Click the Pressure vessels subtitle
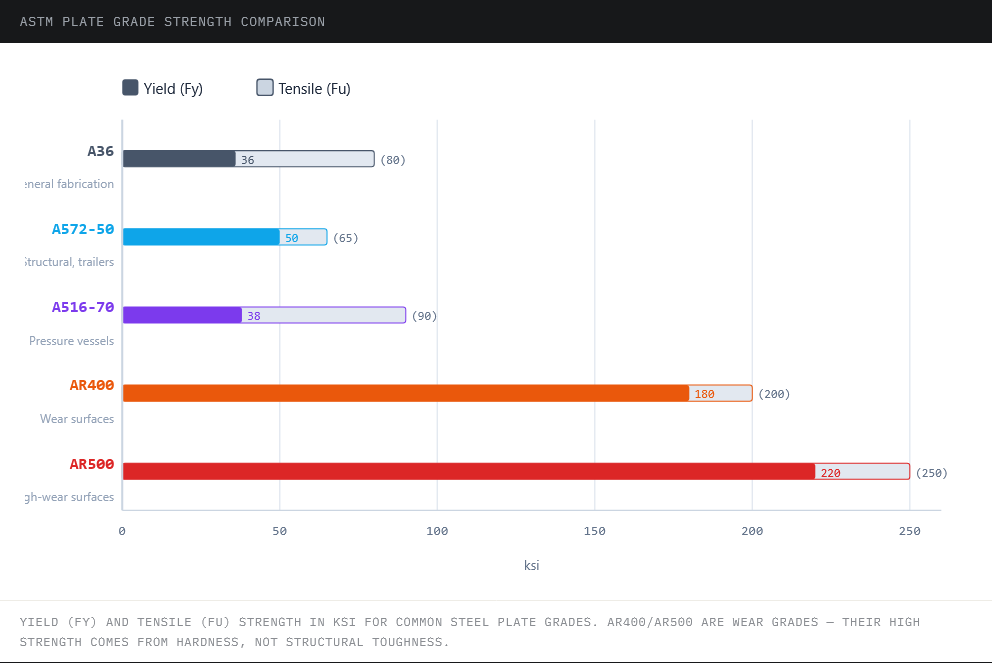Screen dimensions: 992x663 (x=71, y=341)
